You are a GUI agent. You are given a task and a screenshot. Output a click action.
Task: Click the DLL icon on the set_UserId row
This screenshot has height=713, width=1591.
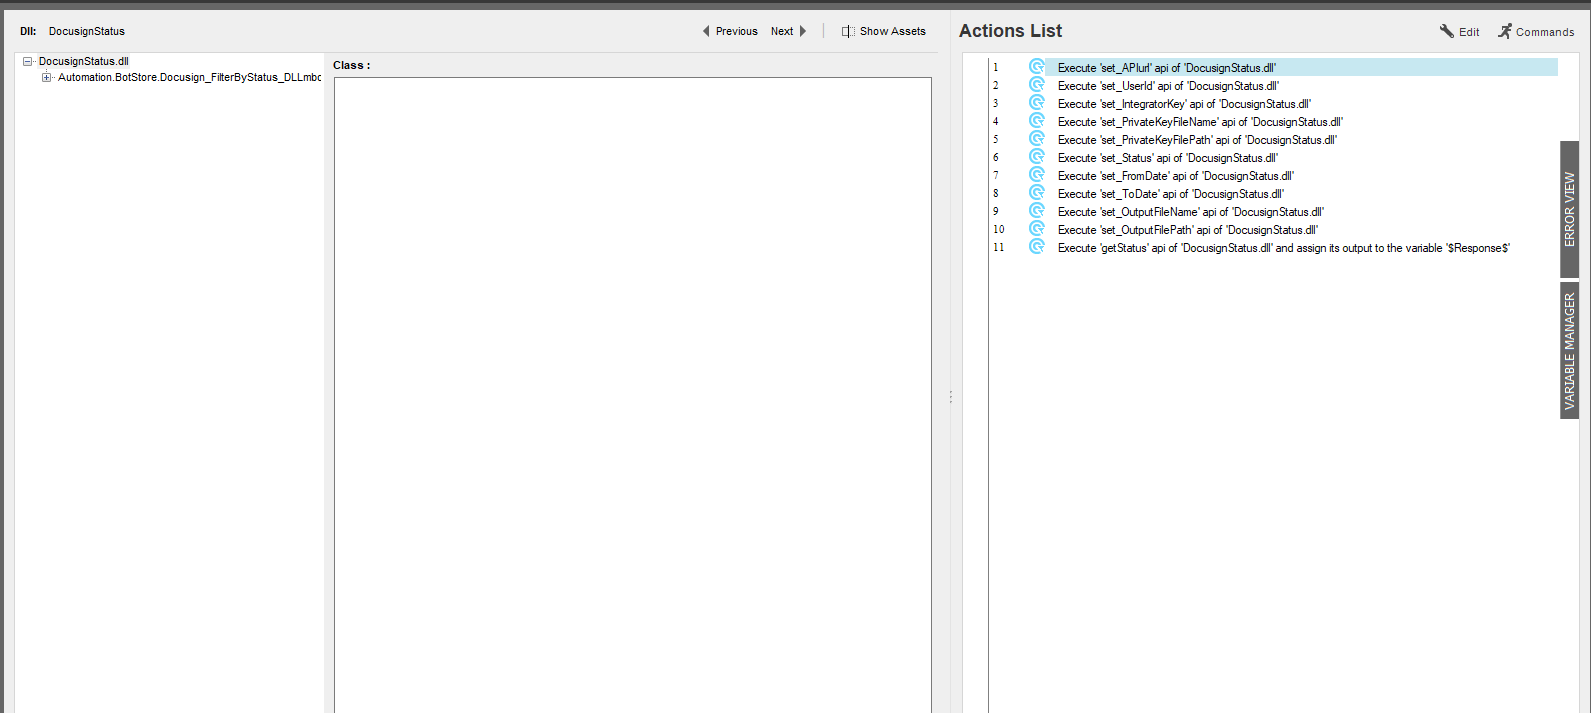(x=1037, y=85)
